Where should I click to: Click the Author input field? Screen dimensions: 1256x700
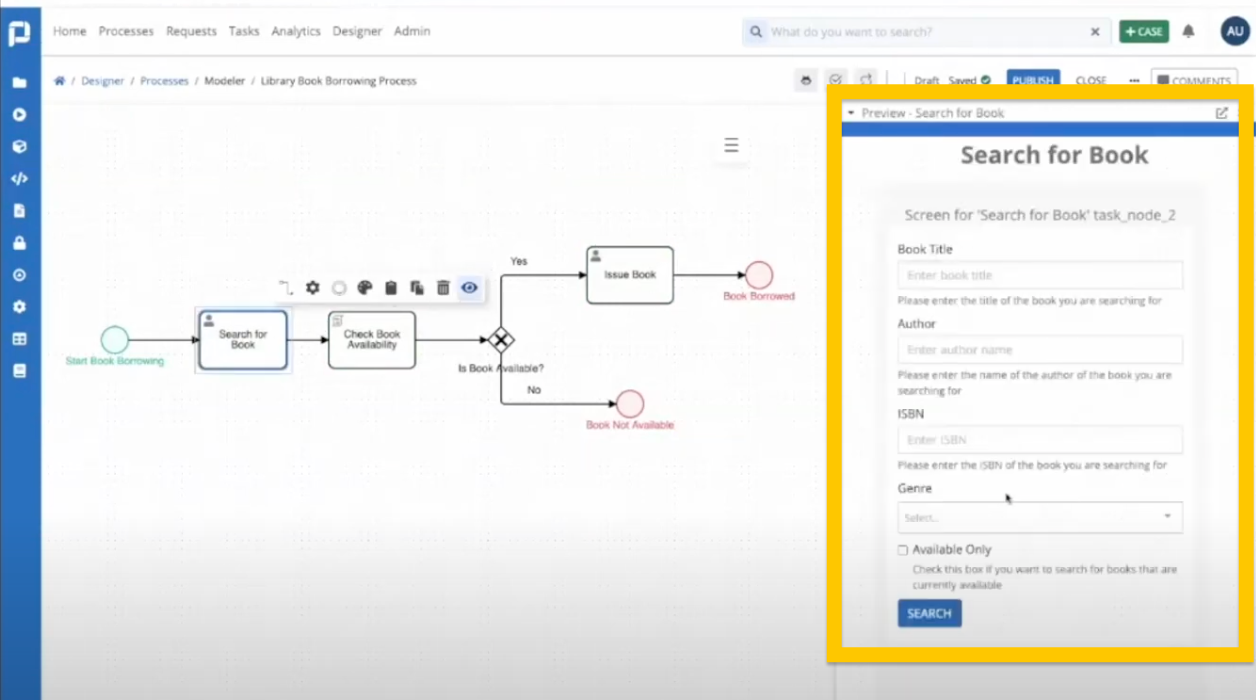(x=1040, y=350)
